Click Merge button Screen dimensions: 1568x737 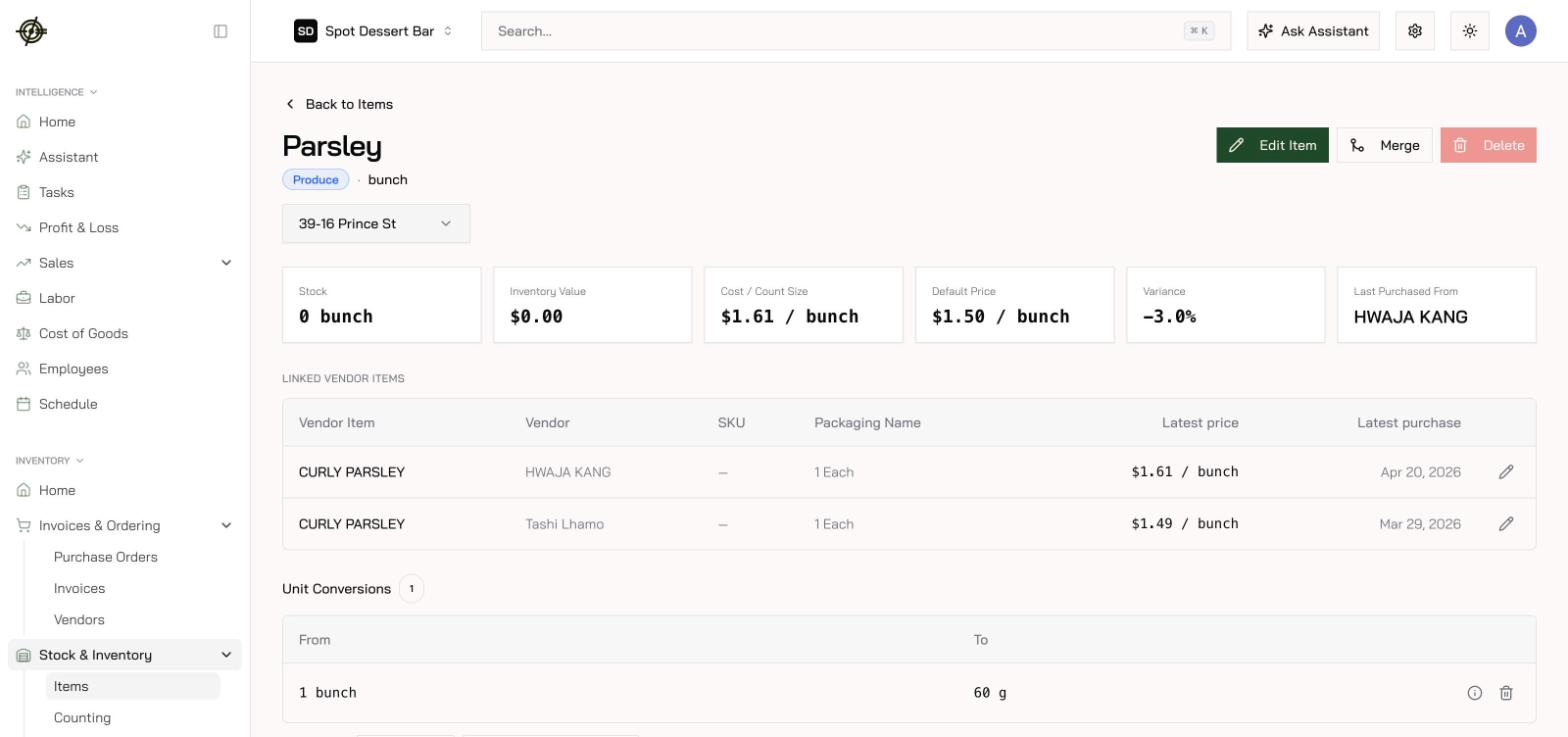pos(1384,145)
